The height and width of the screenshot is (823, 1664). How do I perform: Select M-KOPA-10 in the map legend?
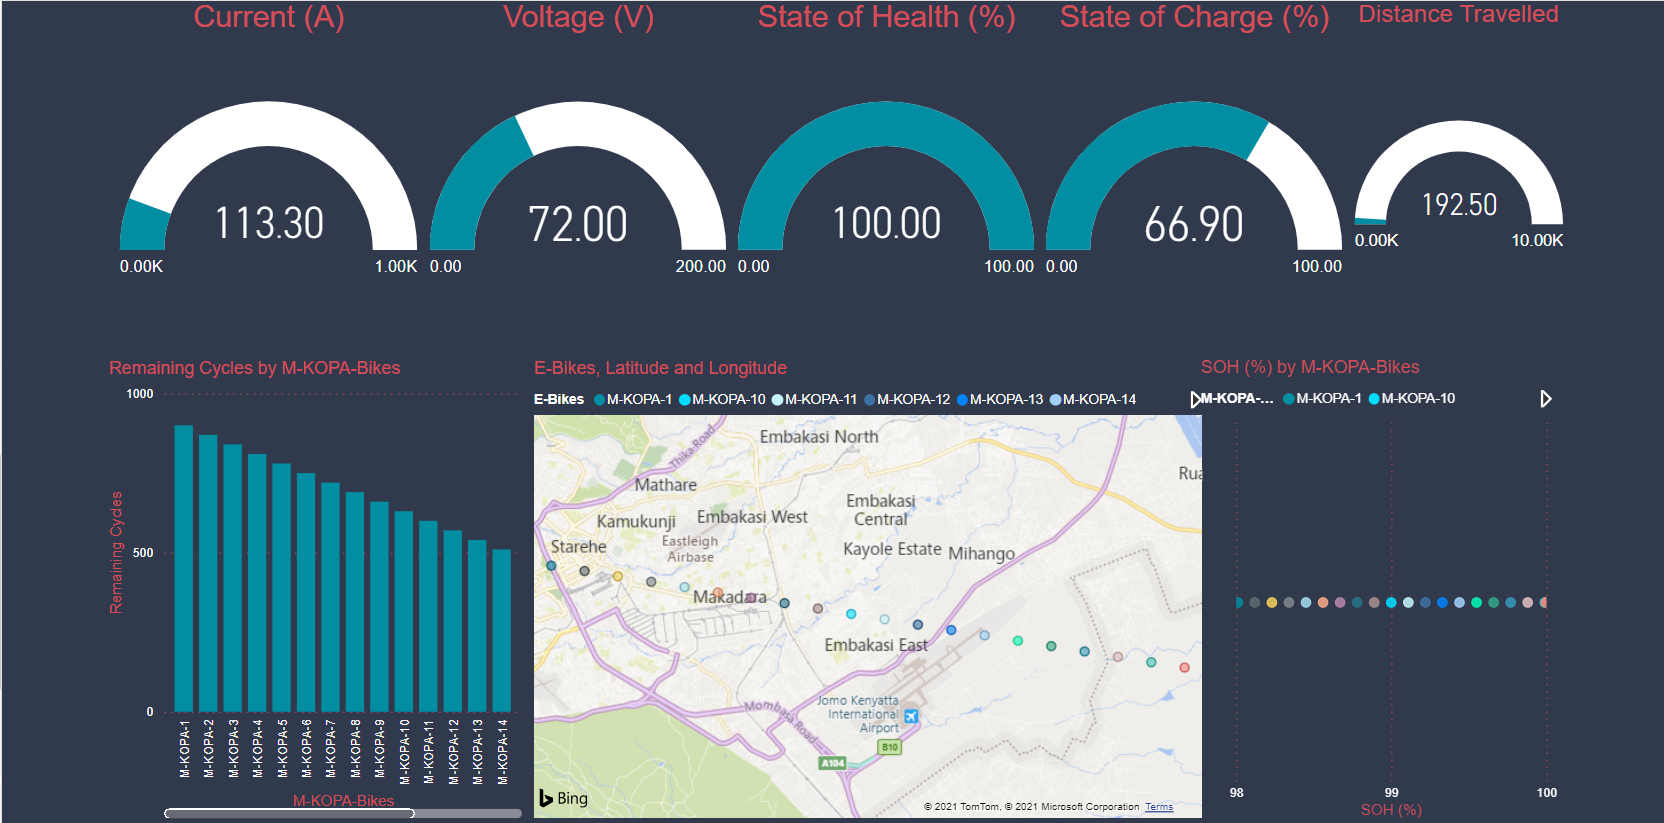pos(722,399)
